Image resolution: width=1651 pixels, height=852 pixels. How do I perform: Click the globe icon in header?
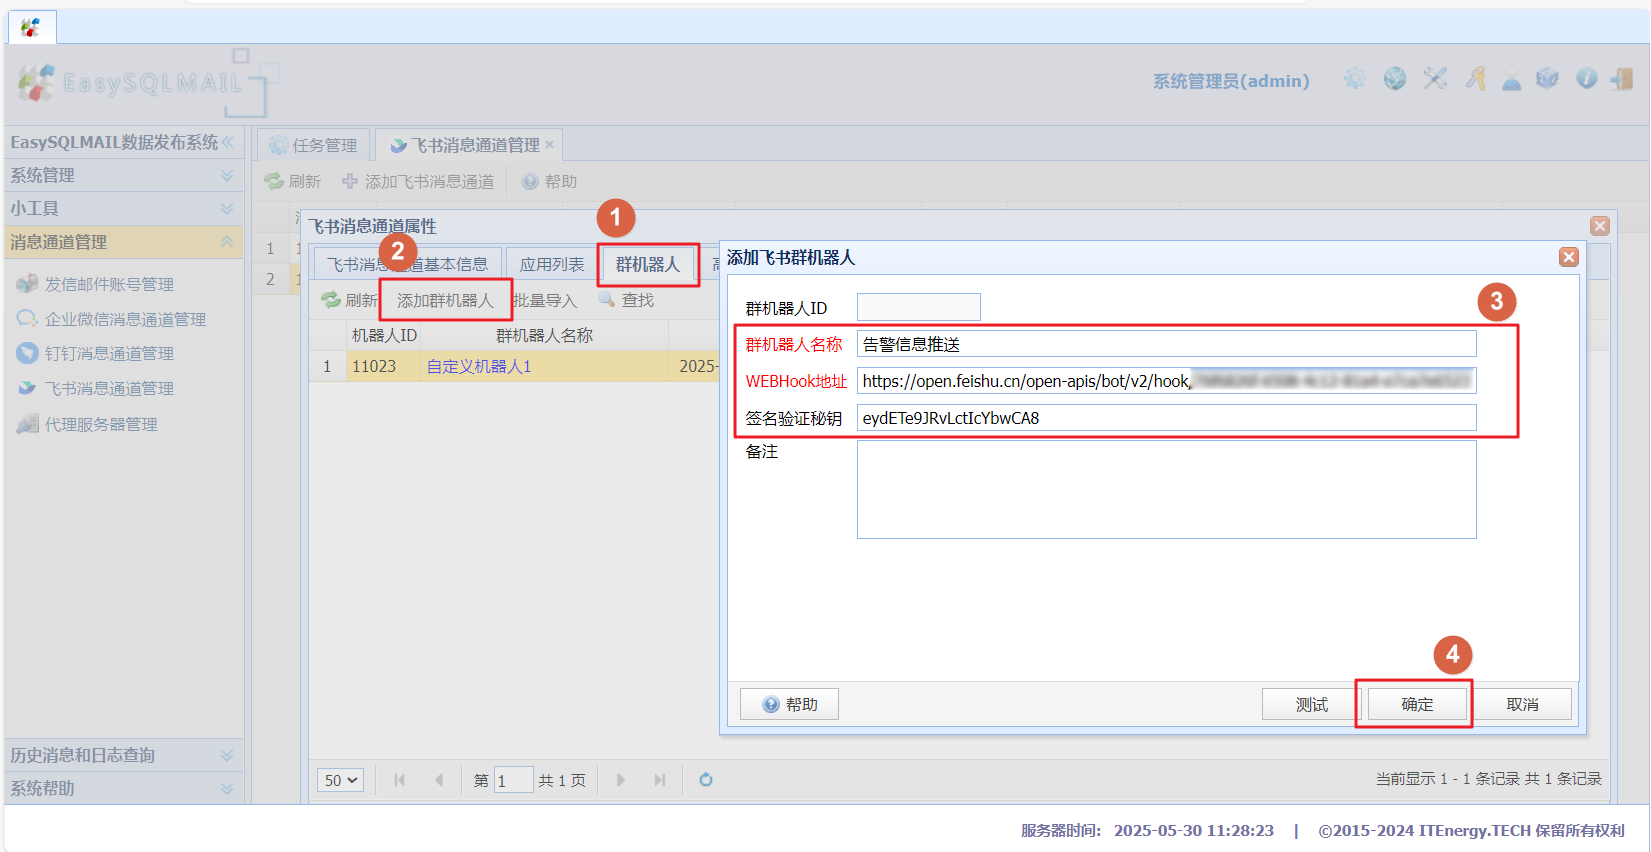tap(1394, 79)
